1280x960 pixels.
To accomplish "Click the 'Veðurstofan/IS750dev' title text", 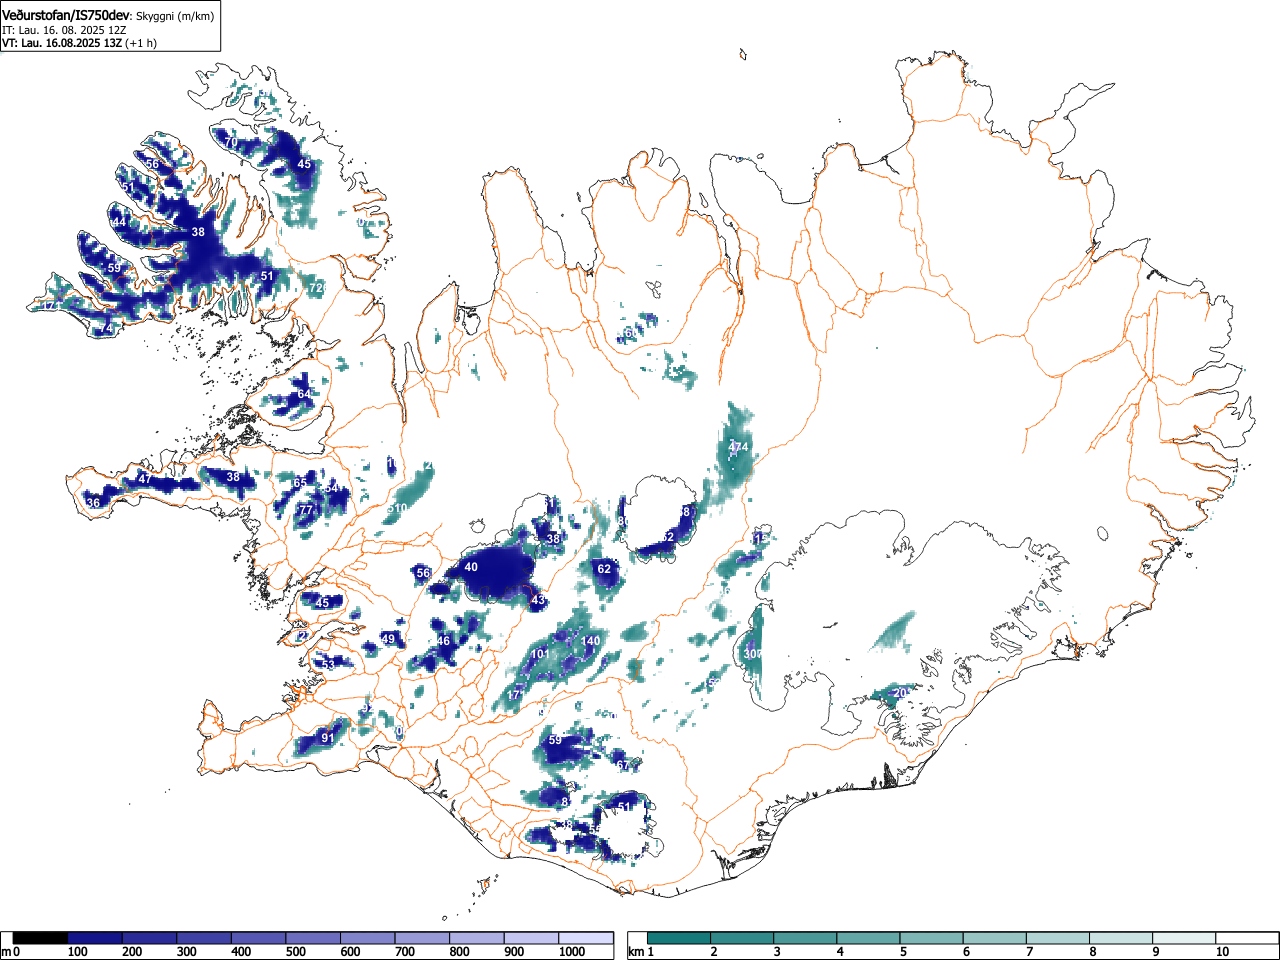I will click(x=67, y=15).
